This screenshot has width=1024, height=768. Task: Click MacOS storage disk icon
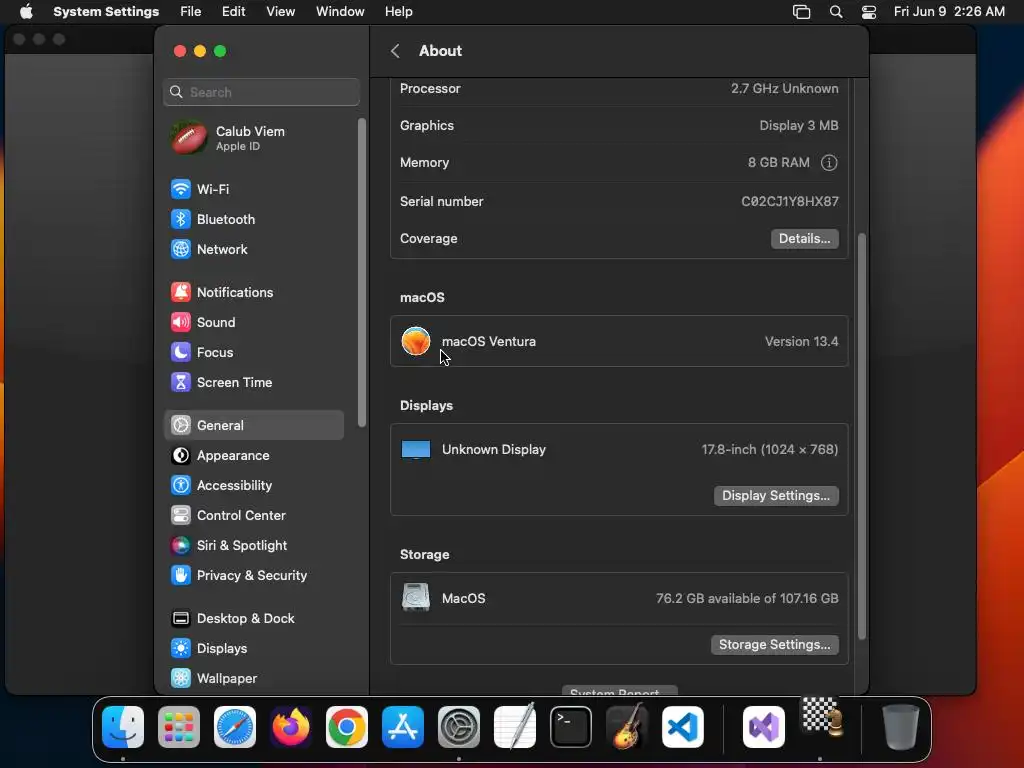click(x=416, y=598)
